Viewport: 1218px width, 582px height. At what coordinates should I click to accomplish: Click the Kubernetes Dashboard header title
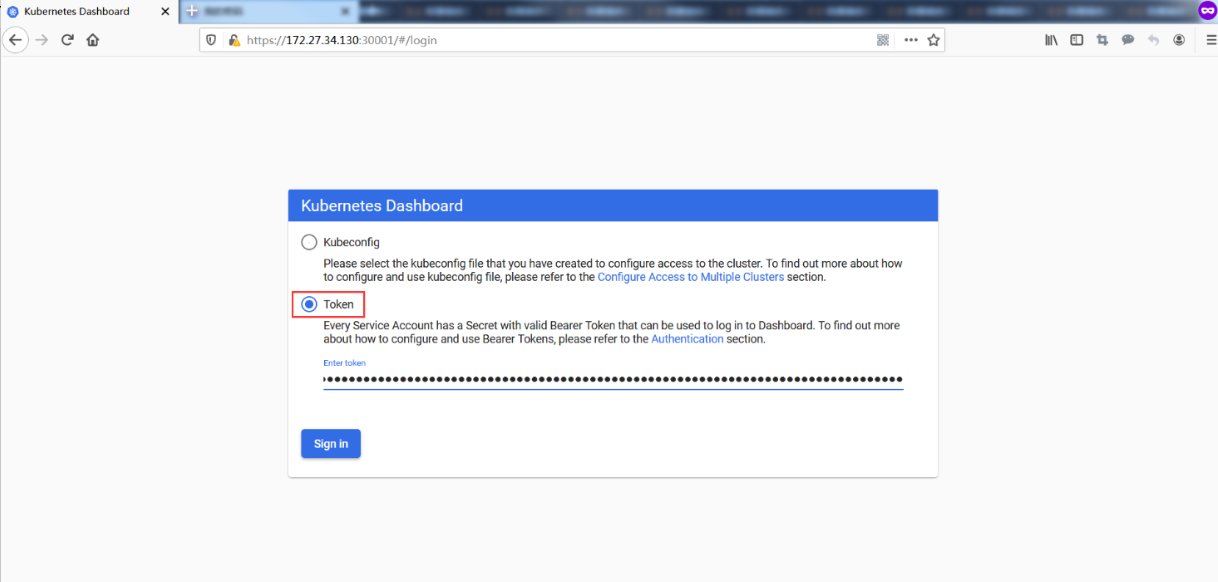click(382, 206)
